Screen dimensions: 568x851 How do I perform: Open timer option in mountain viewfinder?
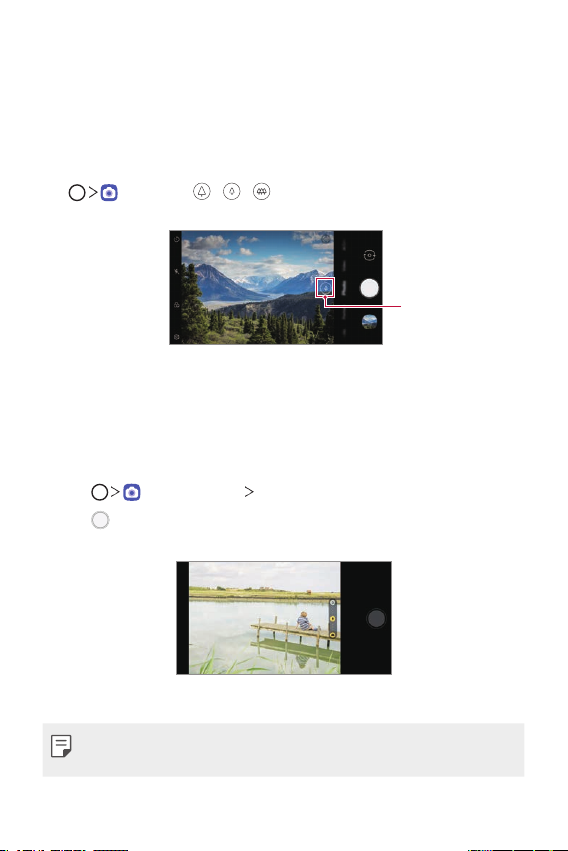coord(177,239)
